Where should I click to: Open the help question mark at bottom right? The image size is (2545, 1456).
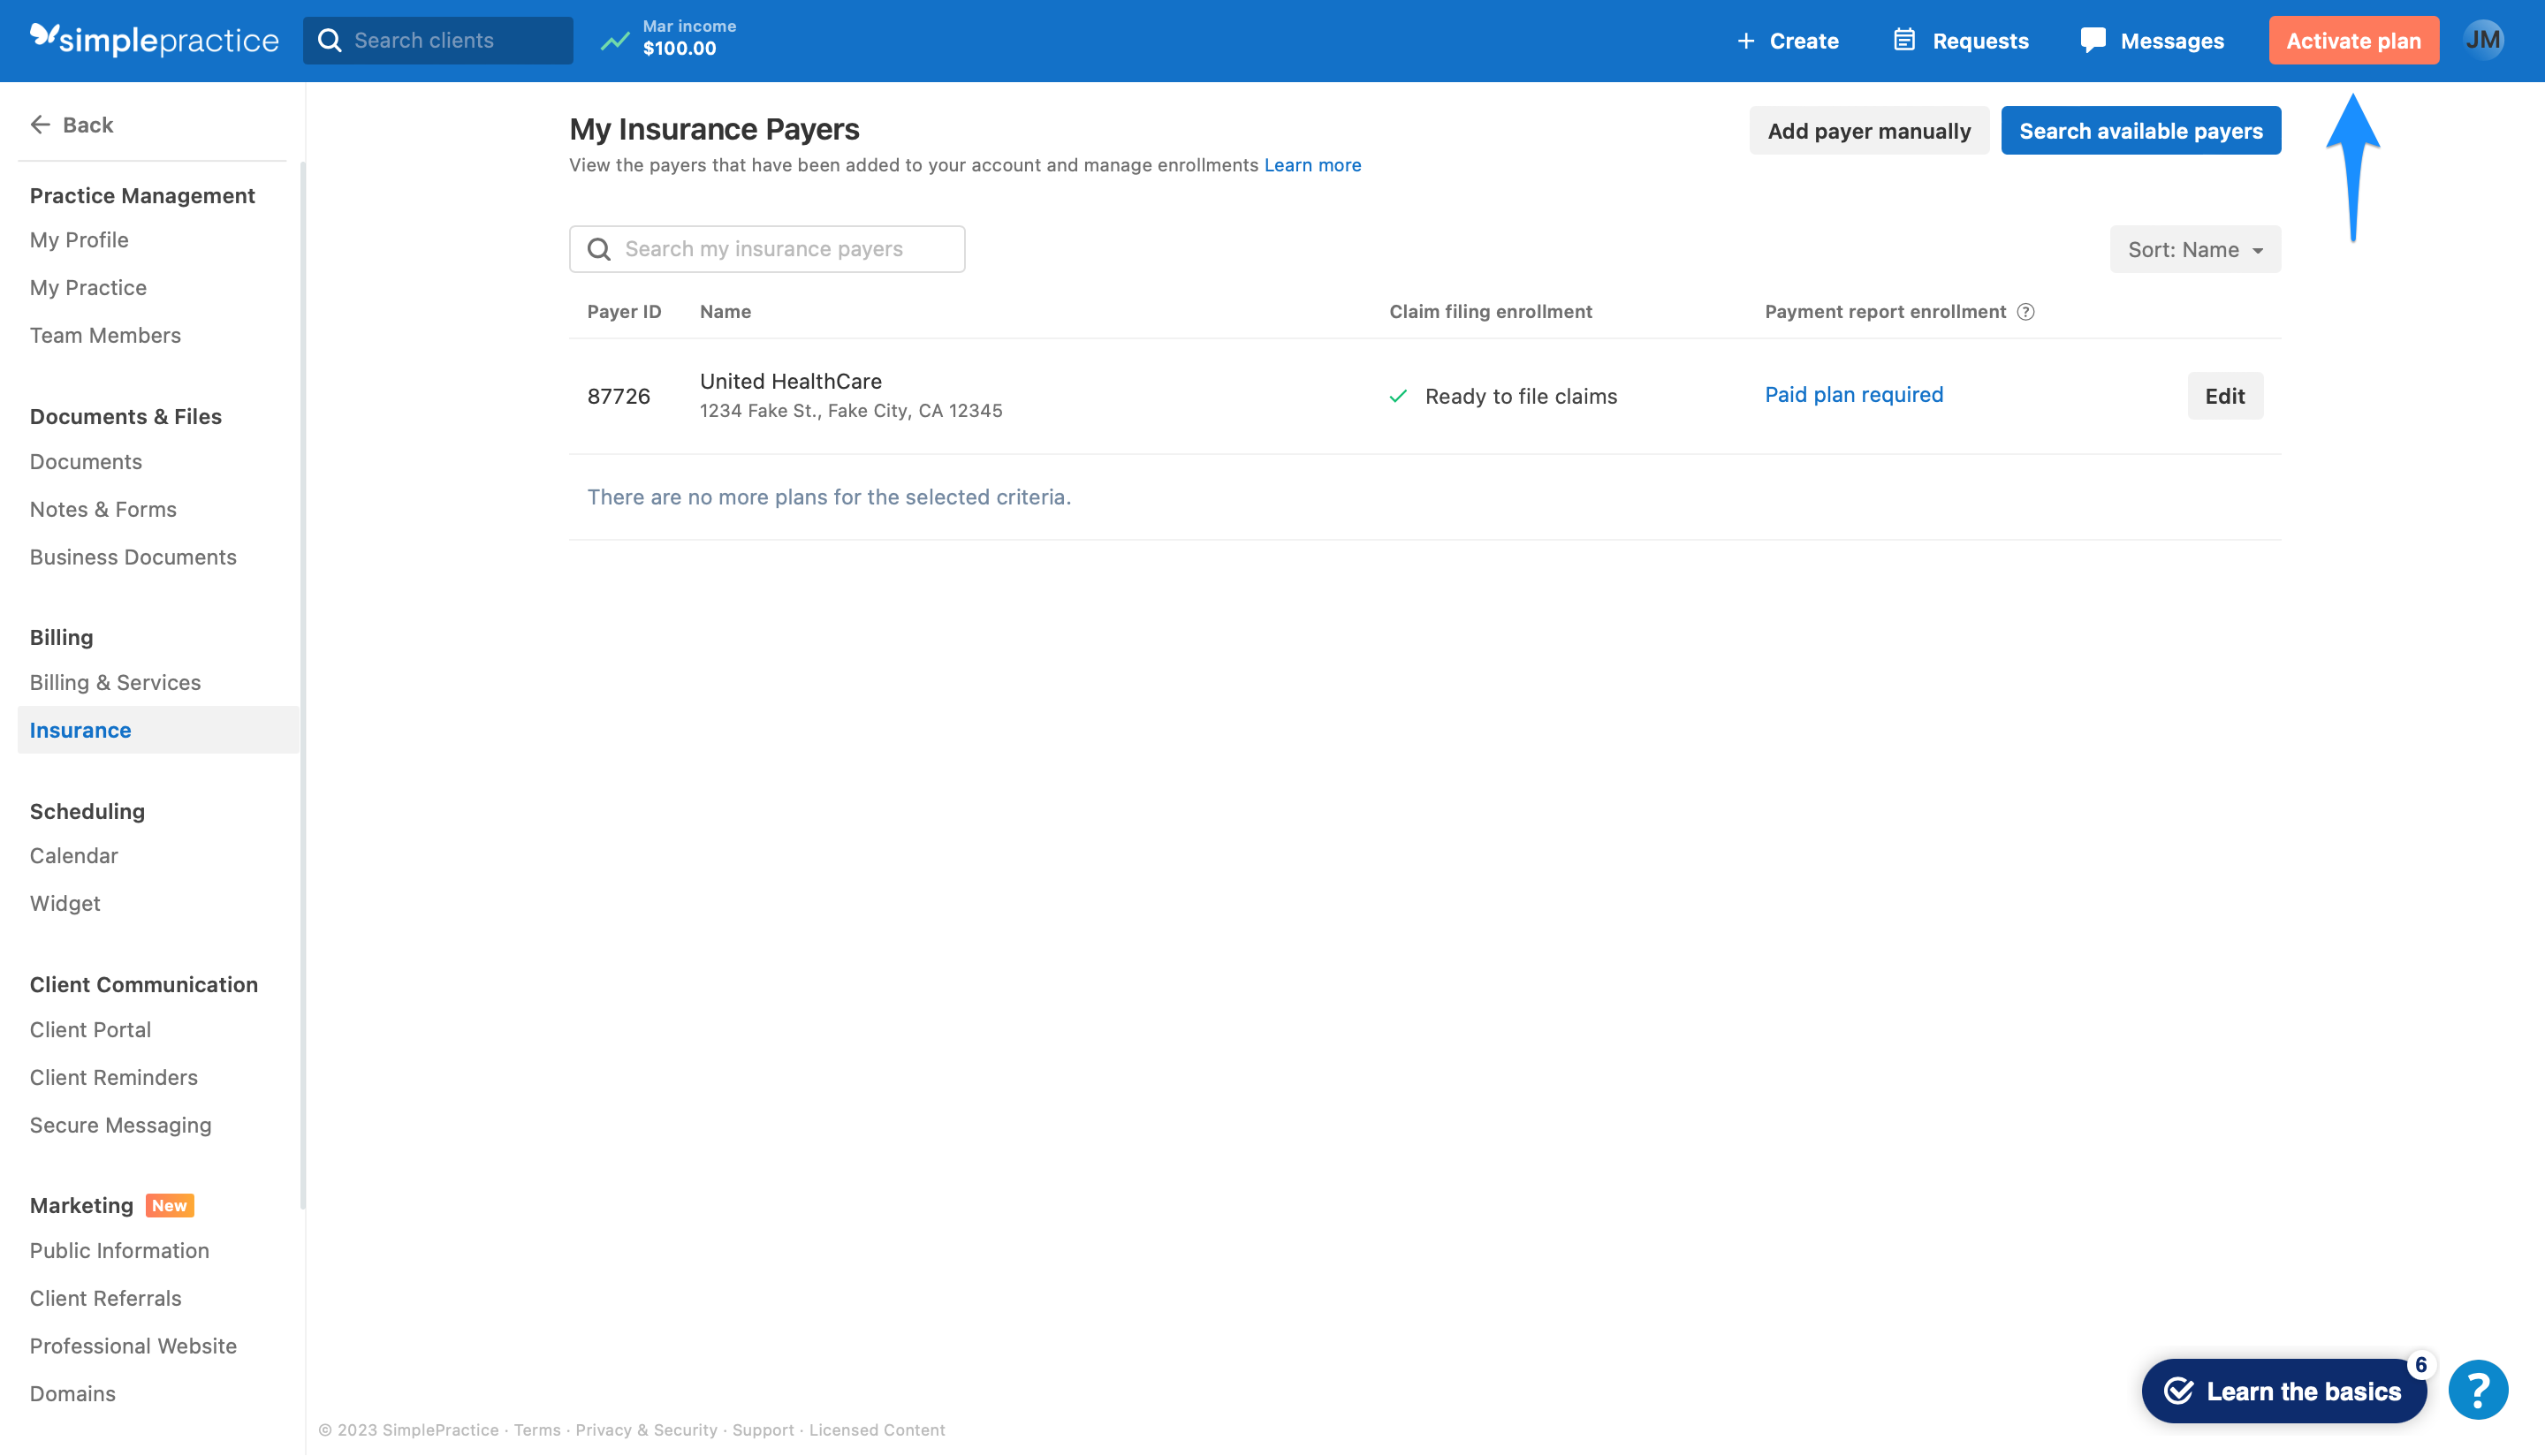pyautogui.click(x=2479, y=1388)
